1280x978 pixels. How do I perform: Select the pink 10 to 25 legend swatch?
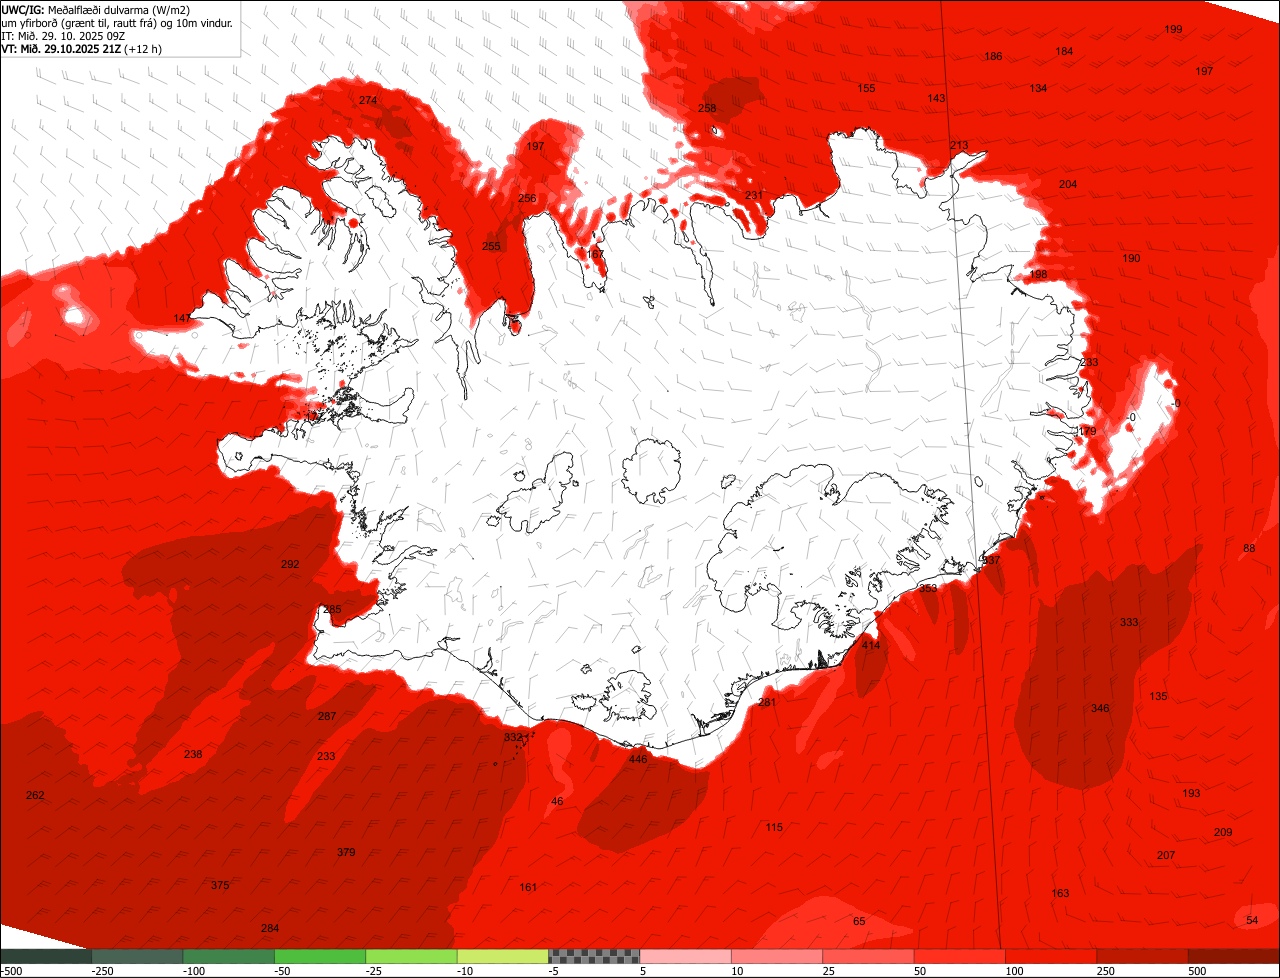(x=777, y=956)
